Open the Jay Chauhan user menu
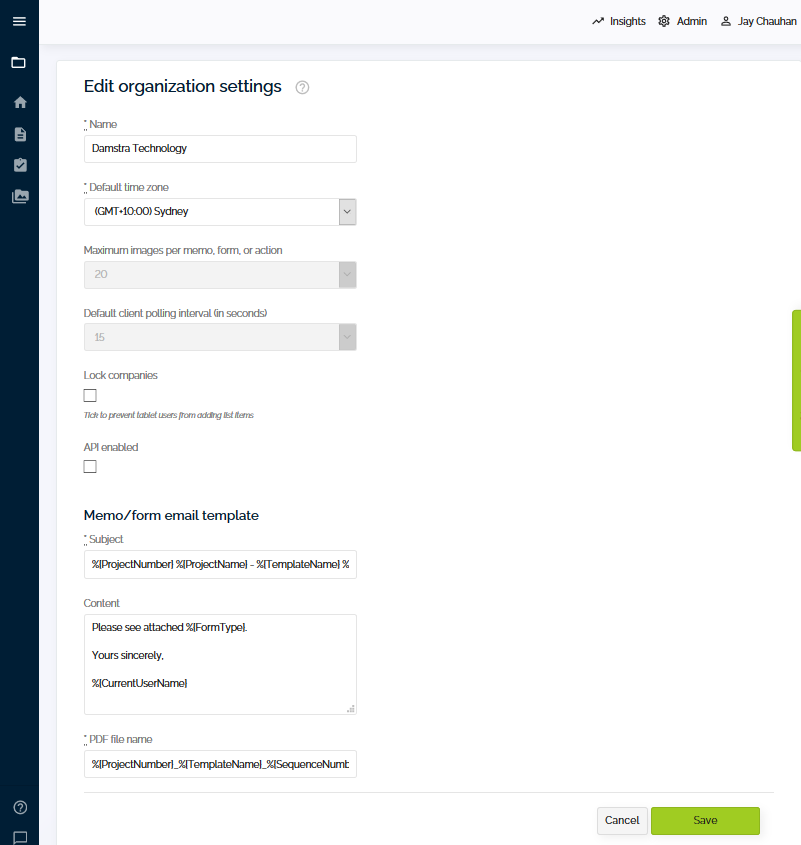Screen dimensions: 801x845 click(758, 21)
